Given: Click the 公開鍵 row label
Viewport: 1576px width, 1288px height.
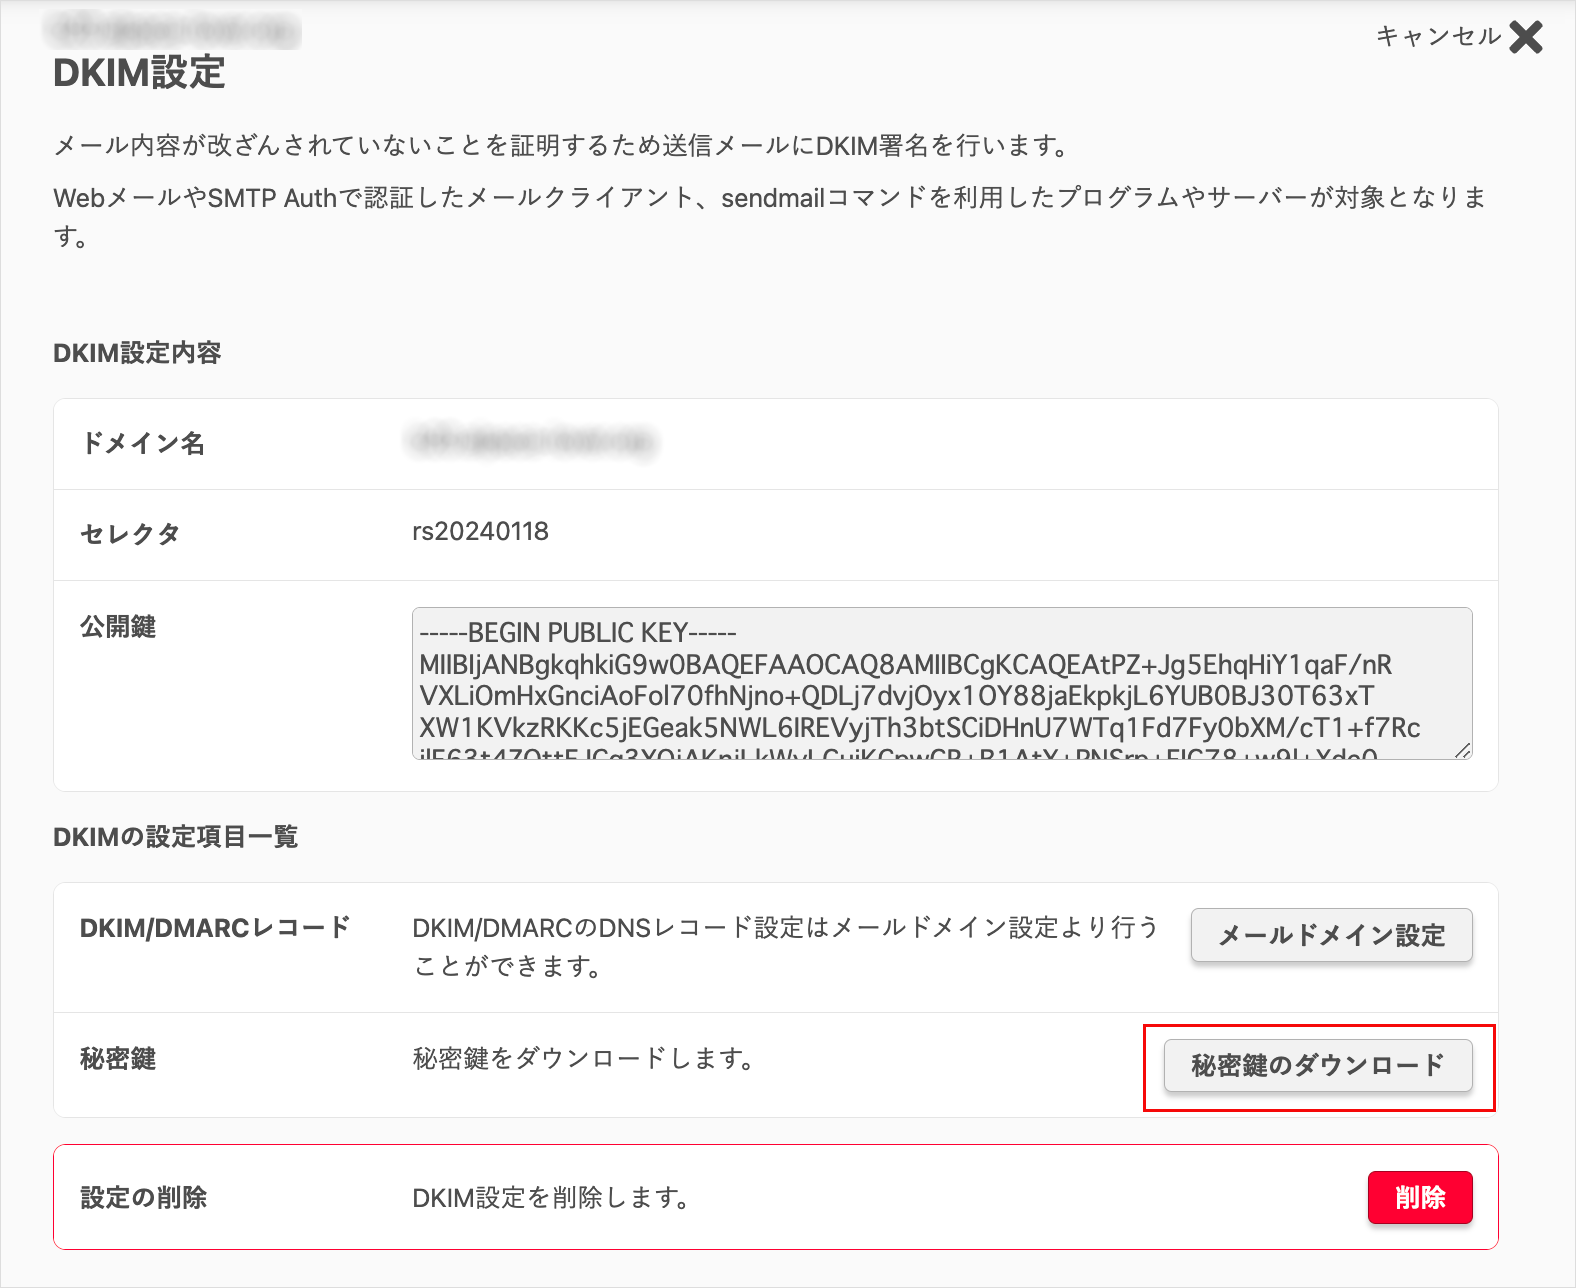Looking at the screenshot, I should pyautogui.click(x=118, y=627).
